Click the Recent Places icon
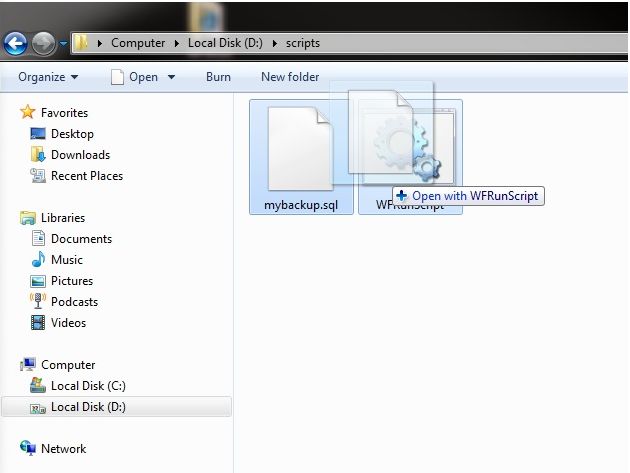Viewport: 630px width, 473px height. click(x=38, y=176)
